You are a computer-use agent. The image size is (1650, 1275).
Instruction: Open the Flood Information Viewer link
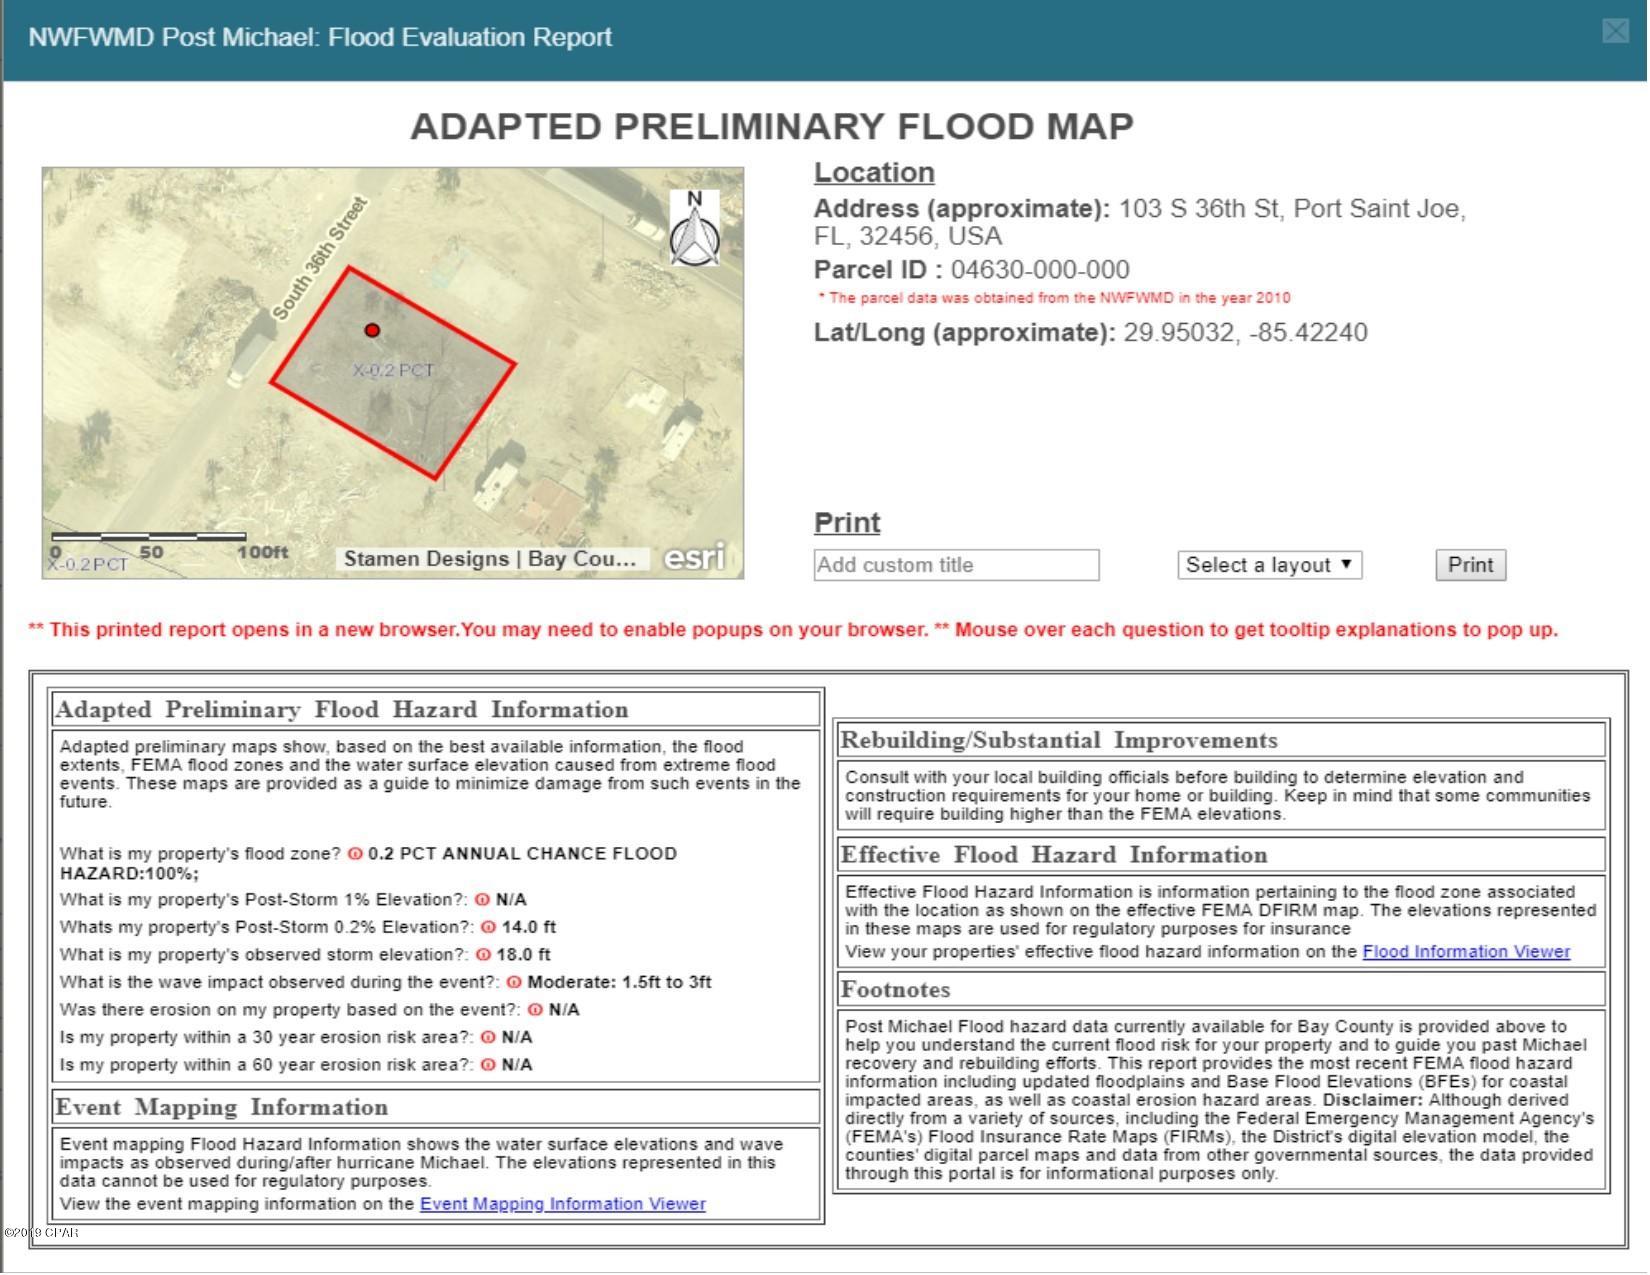pos(1466,953)
